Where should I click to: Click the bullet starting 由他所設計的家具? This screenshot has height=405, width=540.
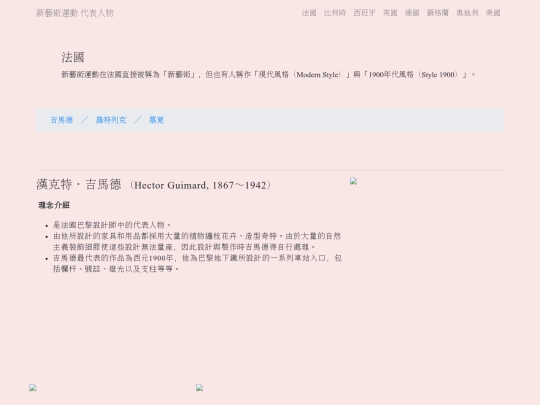coord(197,241)
